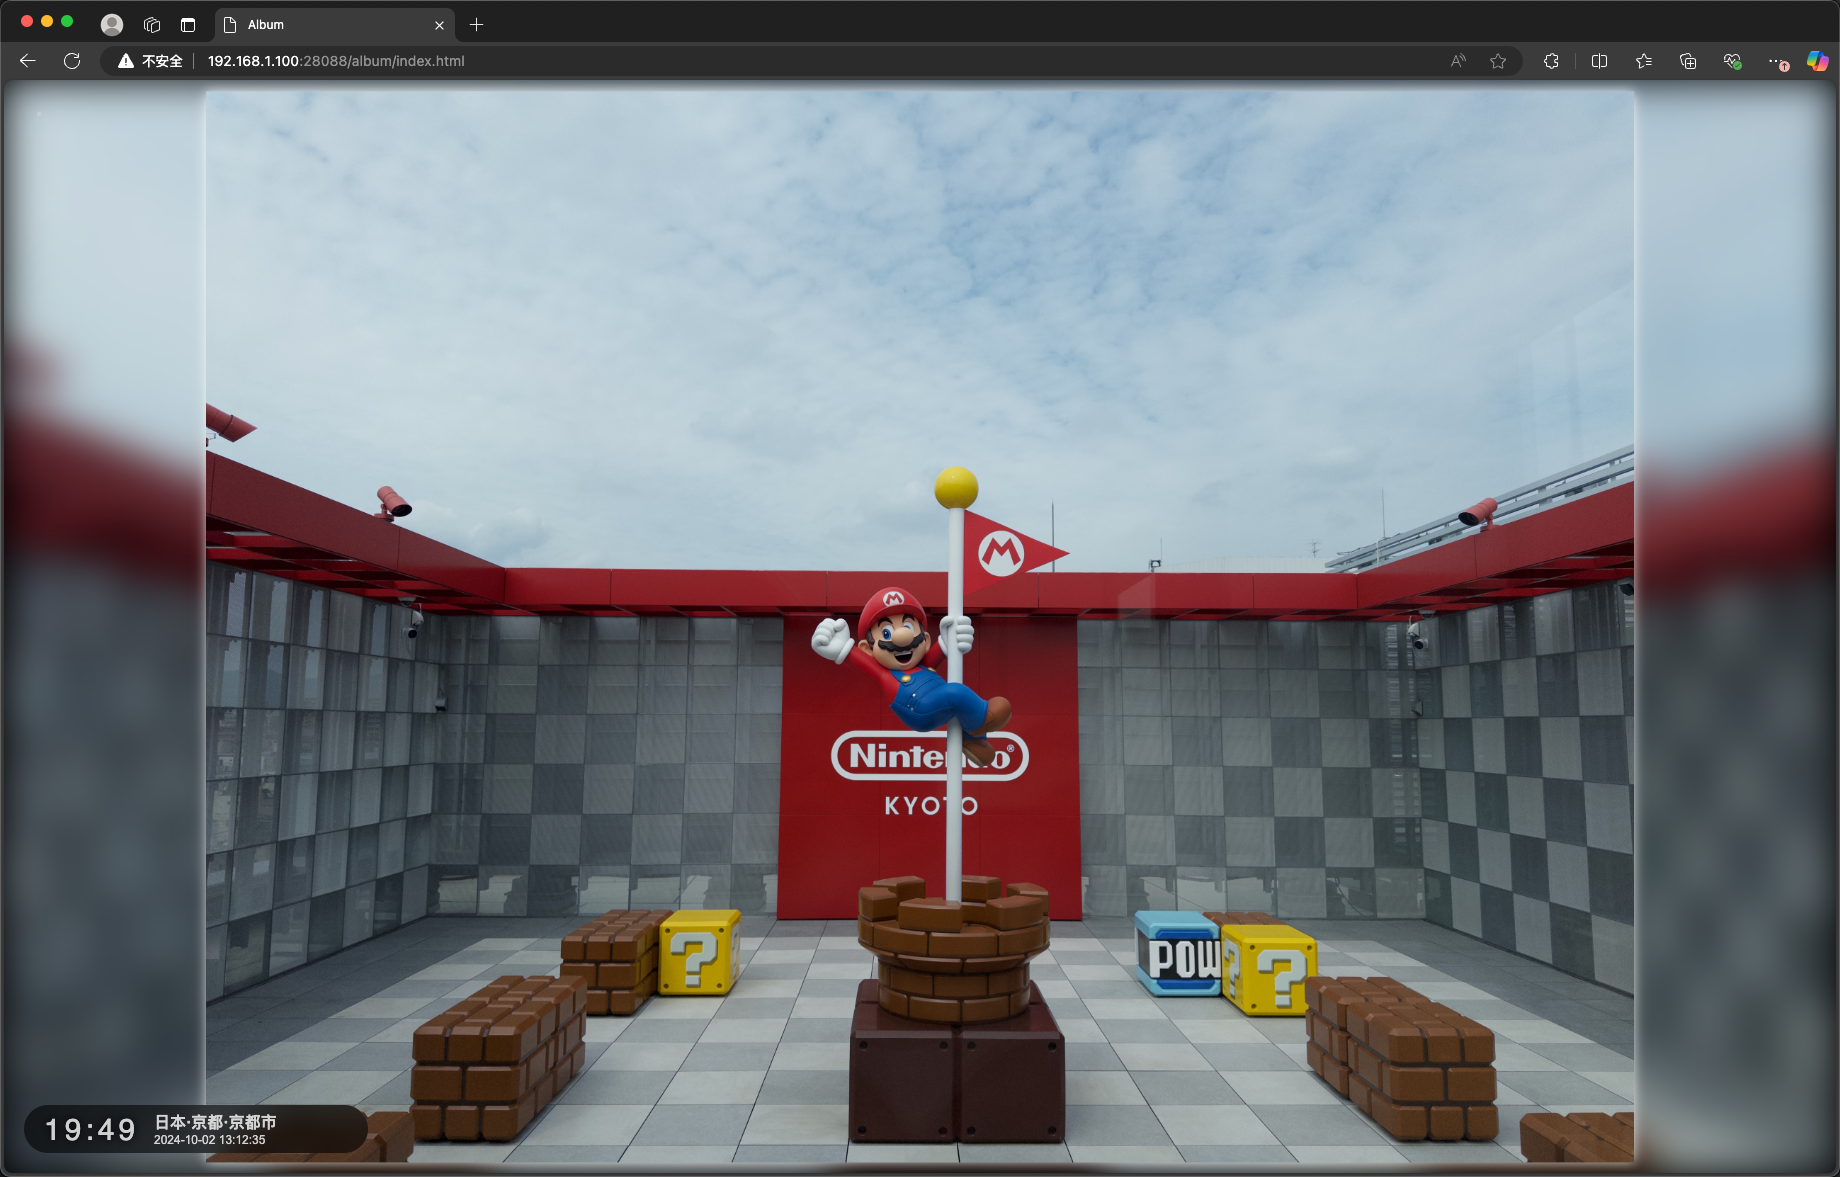Click the 19:49 clock display
This screenshot has height=1177, width=1840.
click(x=90, y=1130)
